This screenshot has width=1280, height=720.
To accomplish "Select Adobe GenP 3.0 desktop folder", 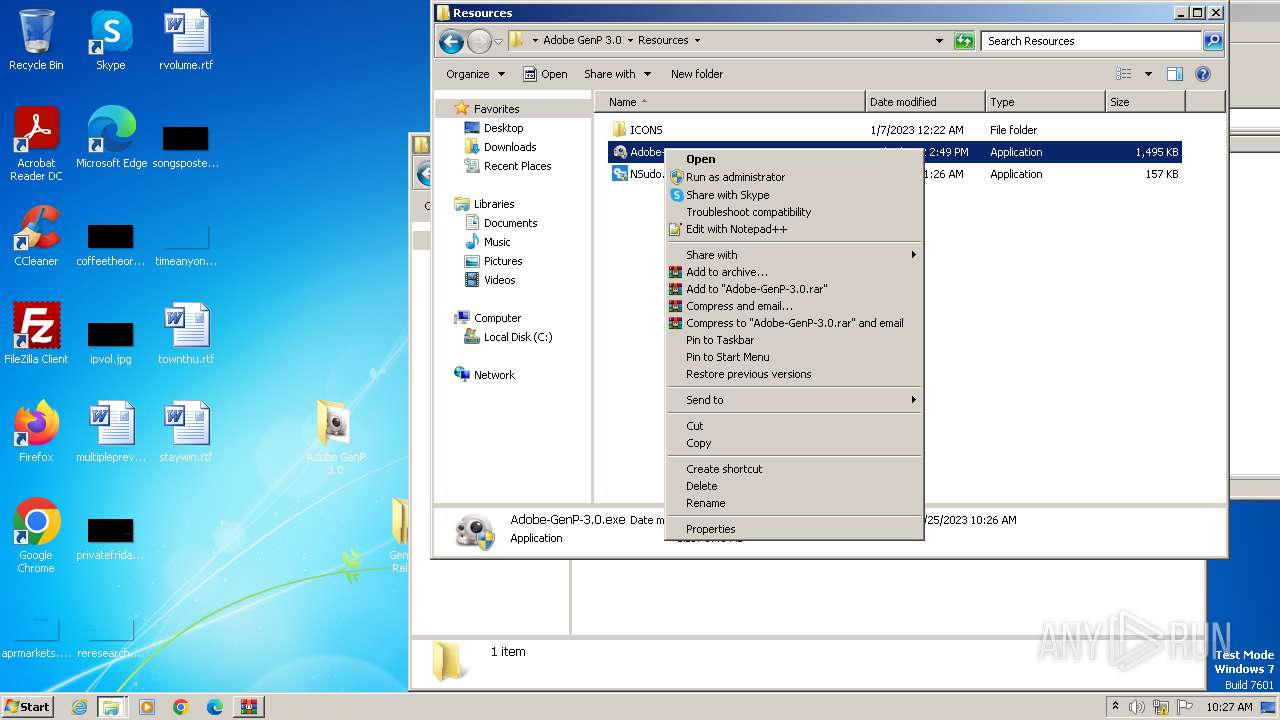I will (x=336, y=438).
